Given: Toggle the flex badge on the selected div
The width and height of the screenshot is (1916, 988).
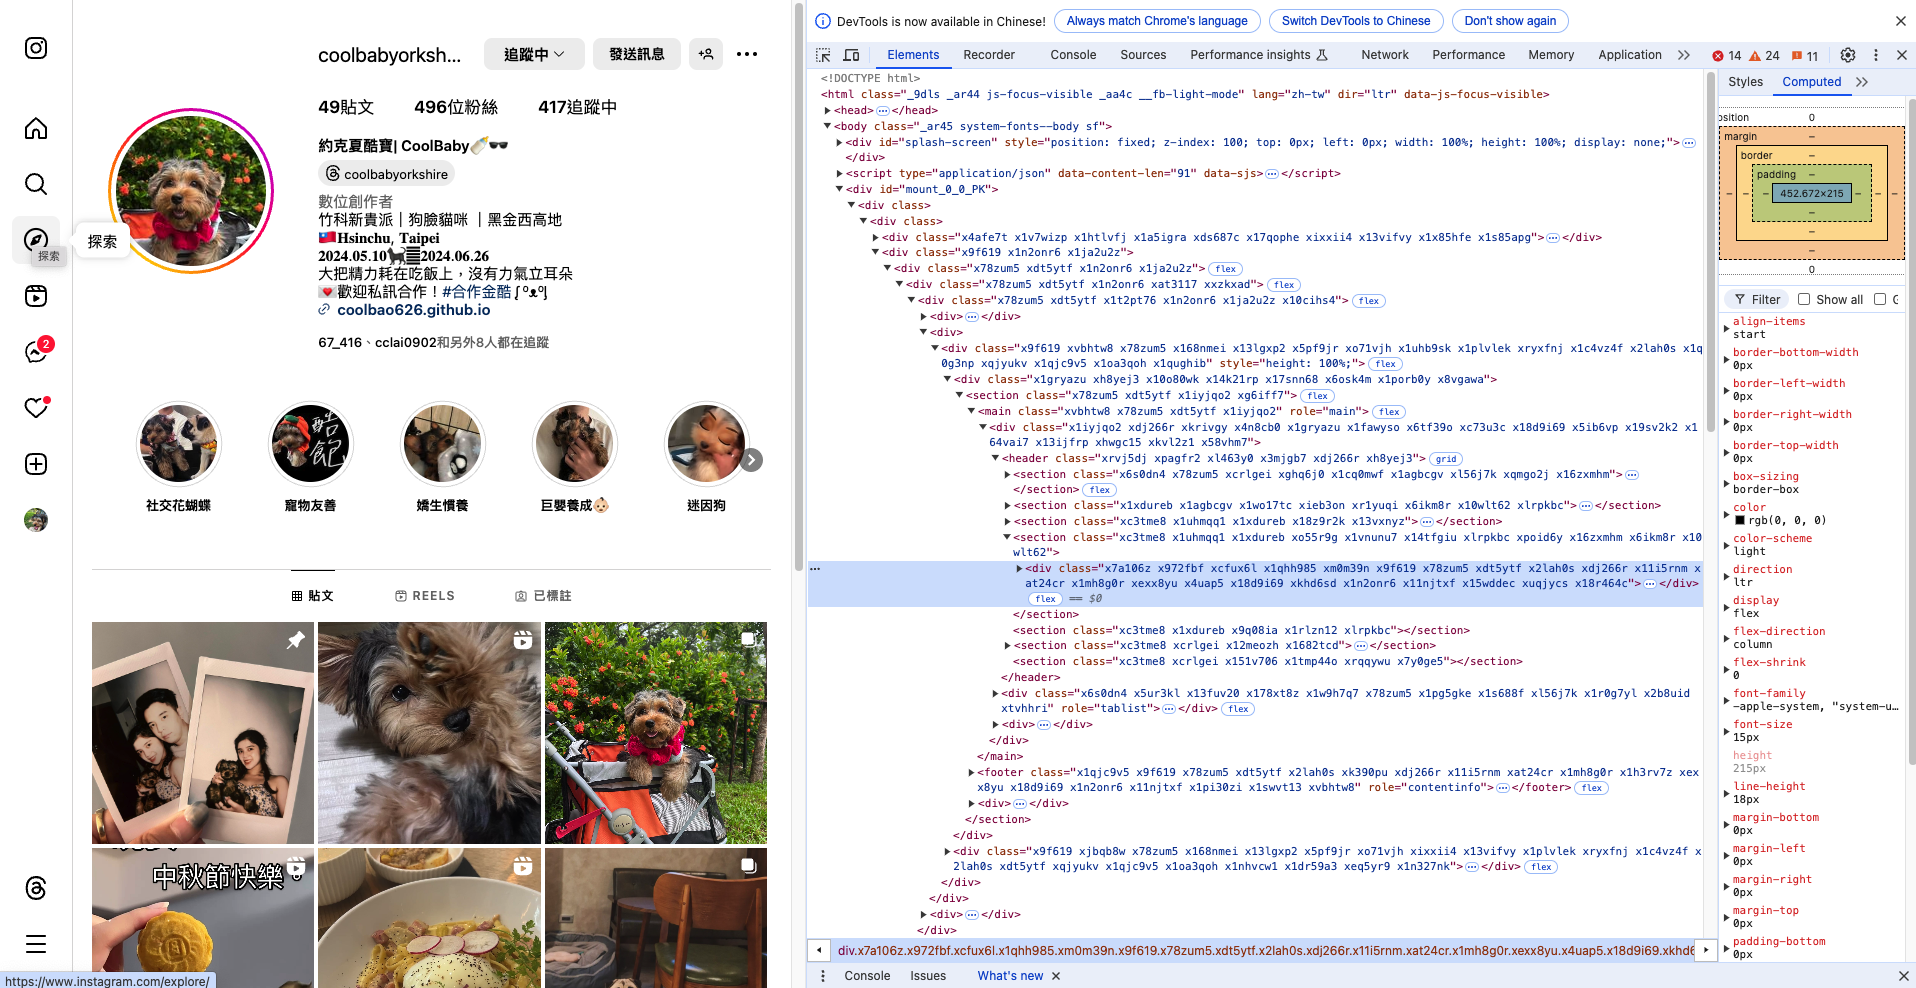Looking at the screenshot, I should pos(1046,599).
